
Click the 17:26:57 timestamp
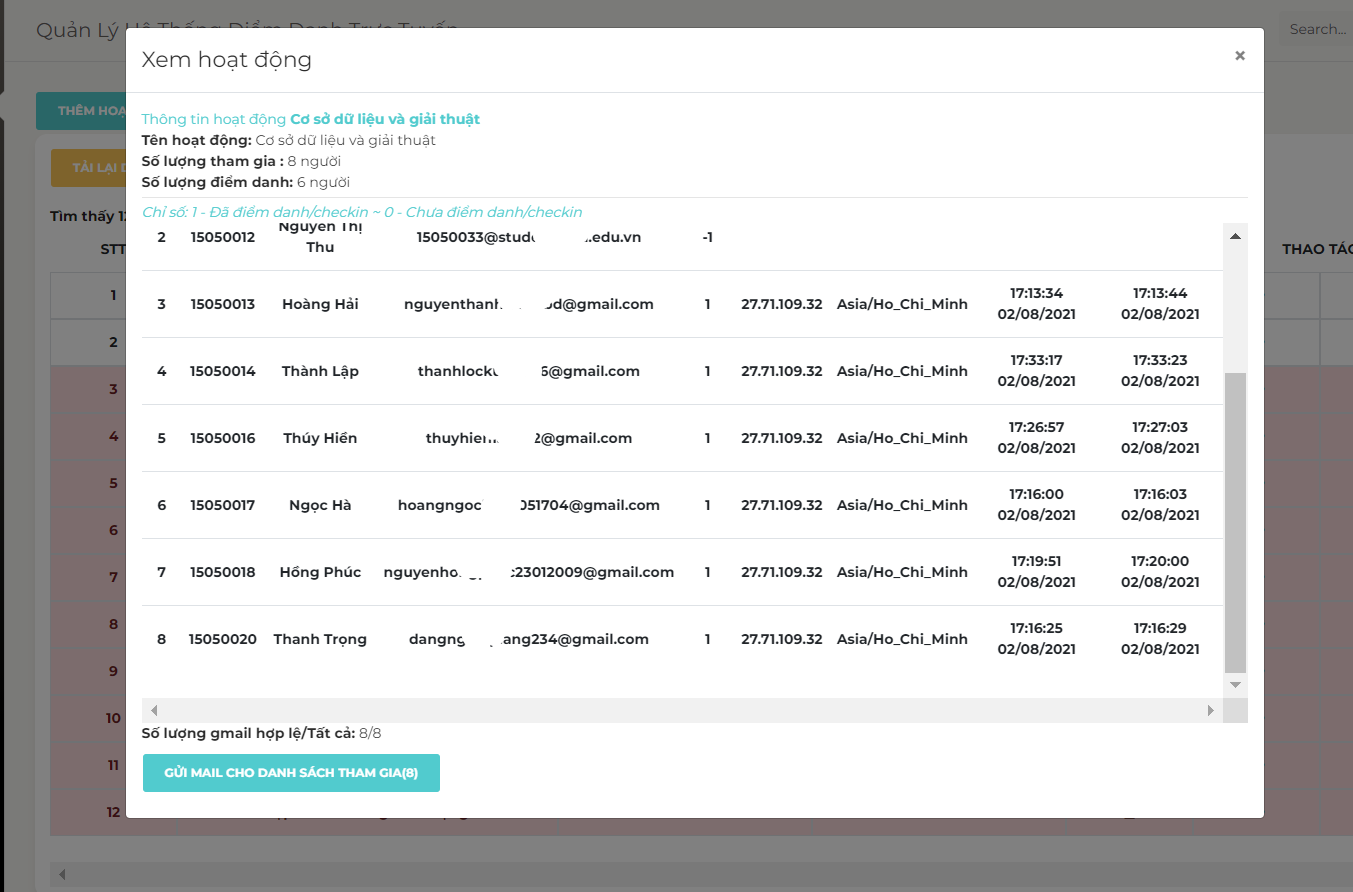1037,427
